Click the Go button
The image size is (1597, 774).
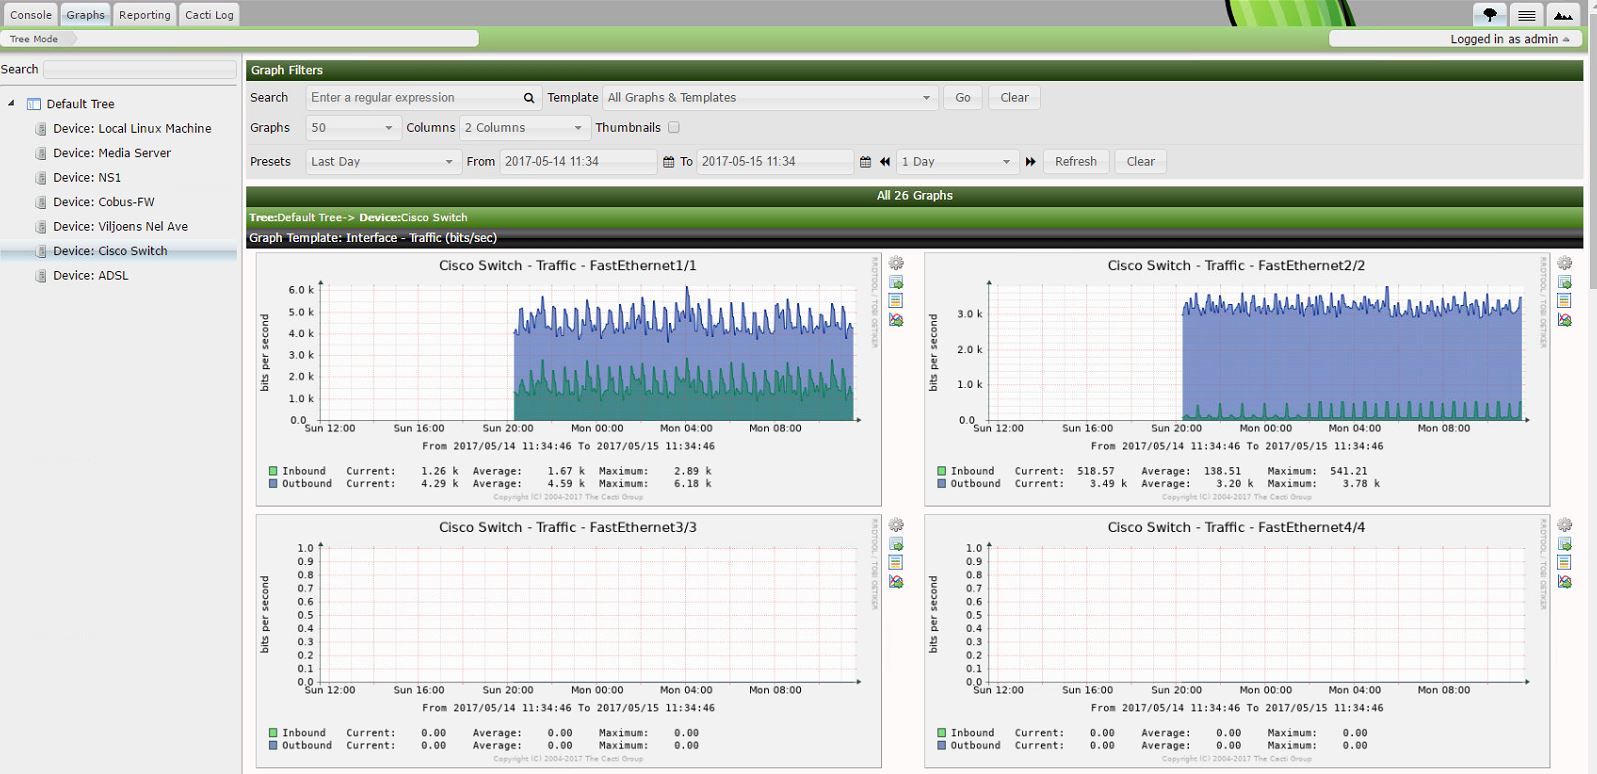pyautogui.click(x=963, y=98)
